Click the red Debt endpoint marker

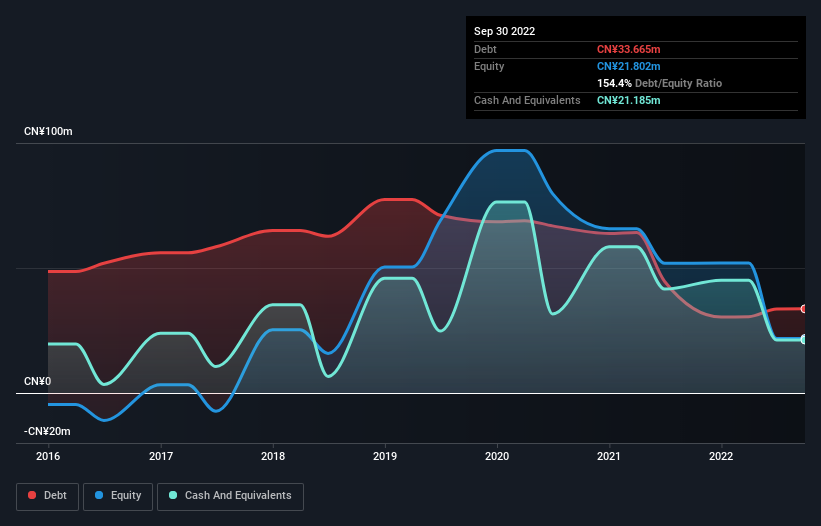tap(804, 309)
